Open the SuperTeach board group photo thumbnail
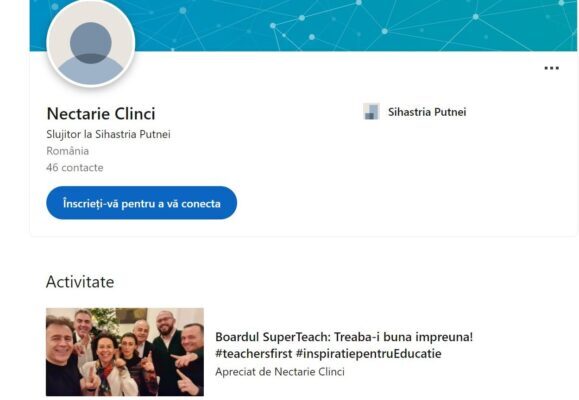 (x=125, y=352)
